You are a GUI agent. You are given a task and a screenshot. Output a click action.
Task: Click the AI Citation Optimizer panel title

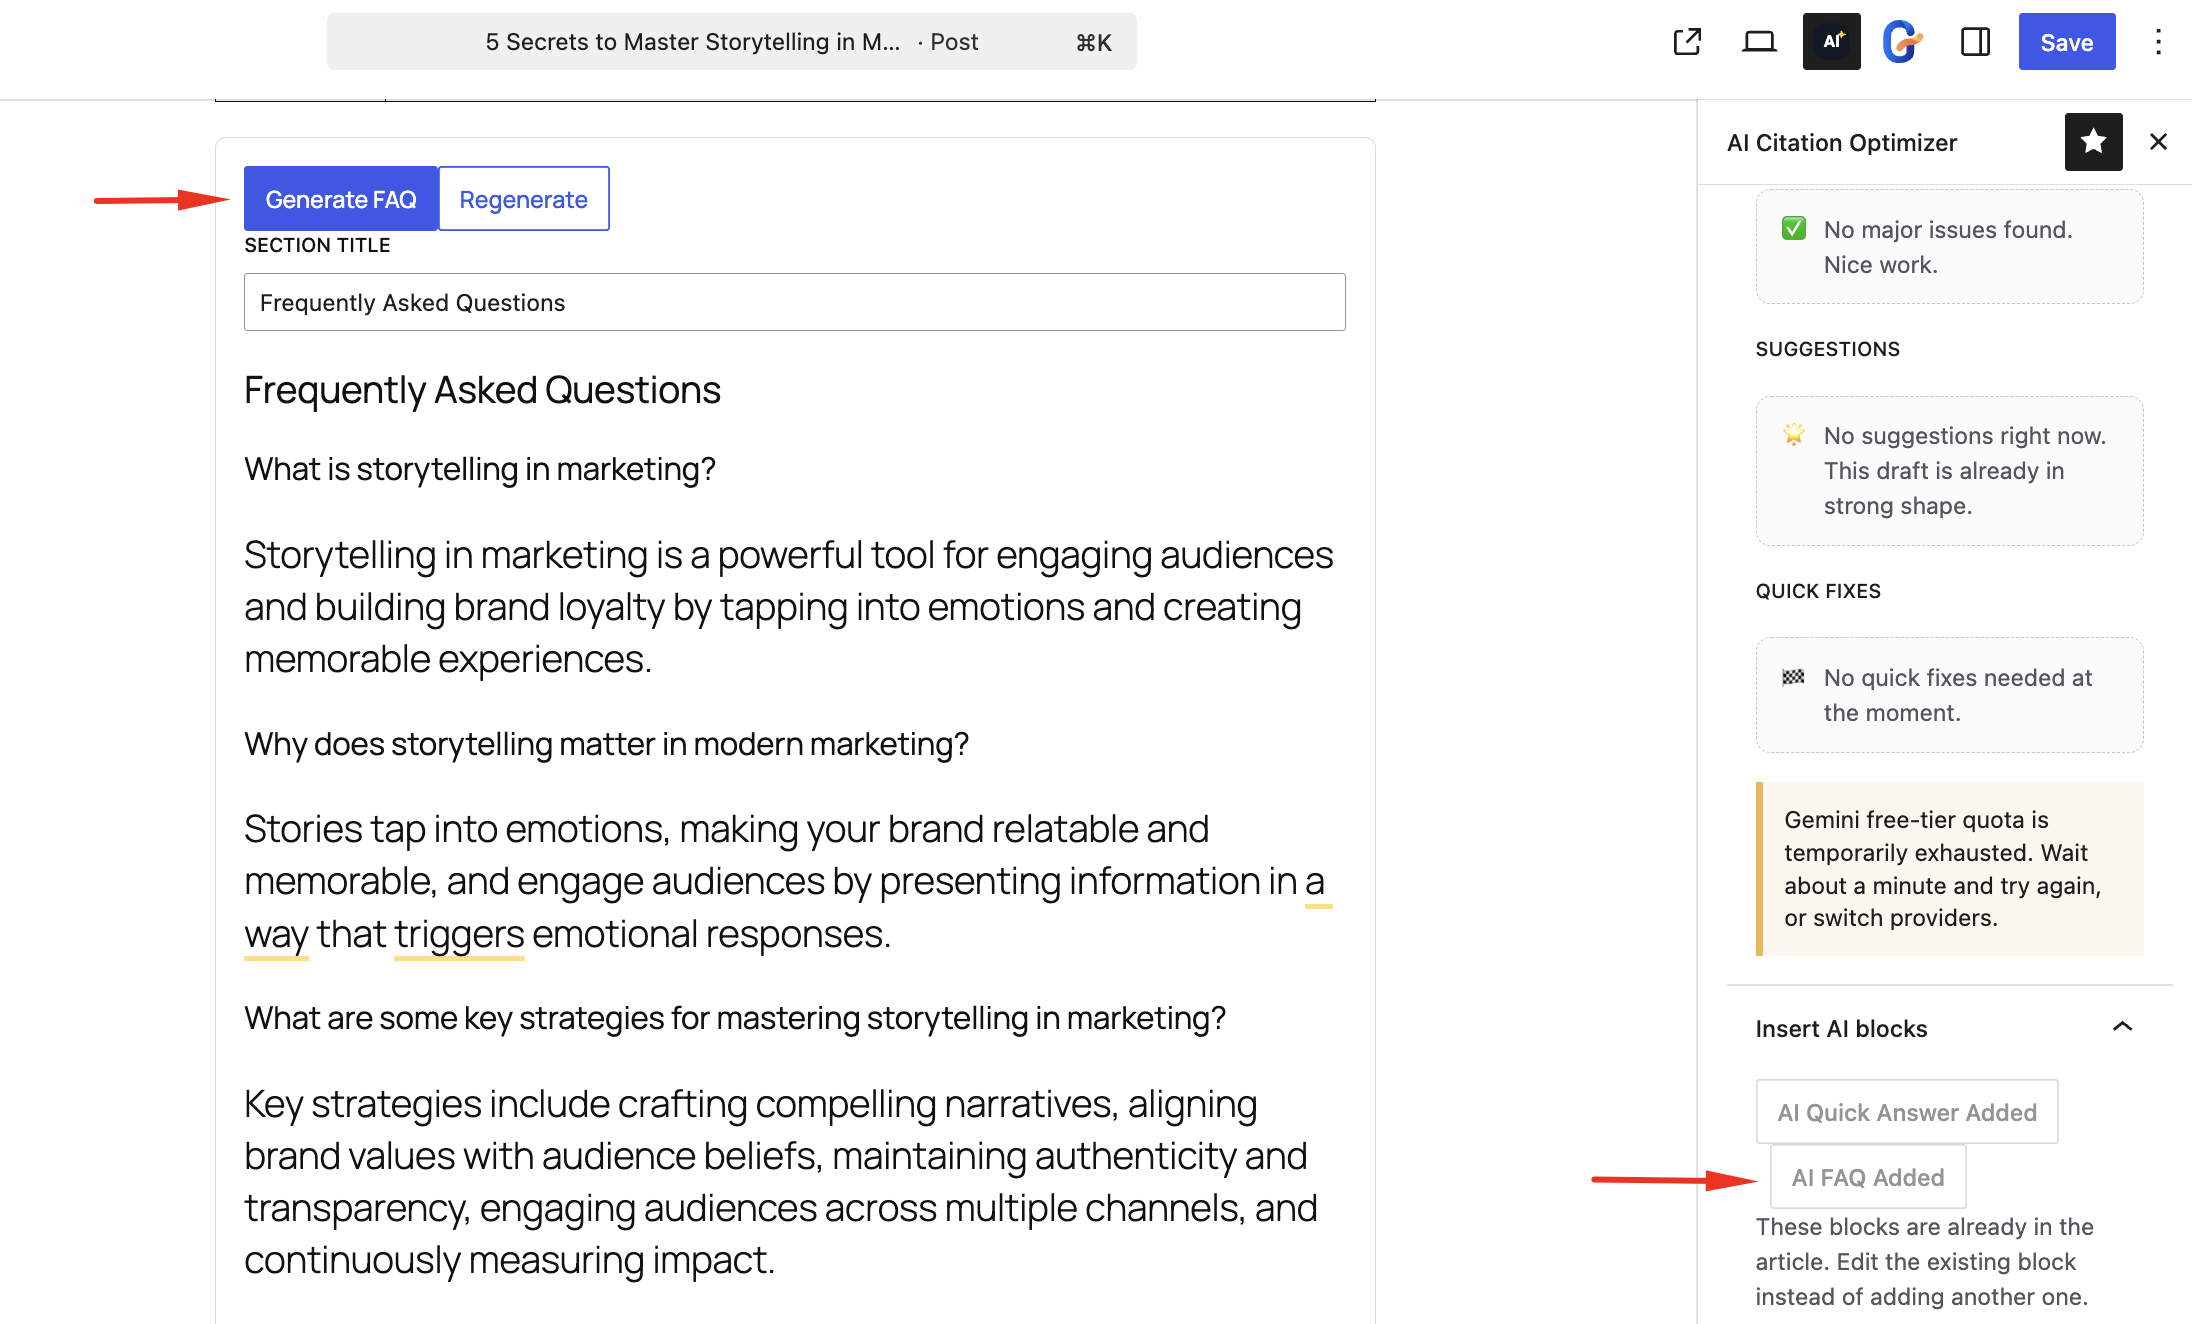coord(1841,142)
